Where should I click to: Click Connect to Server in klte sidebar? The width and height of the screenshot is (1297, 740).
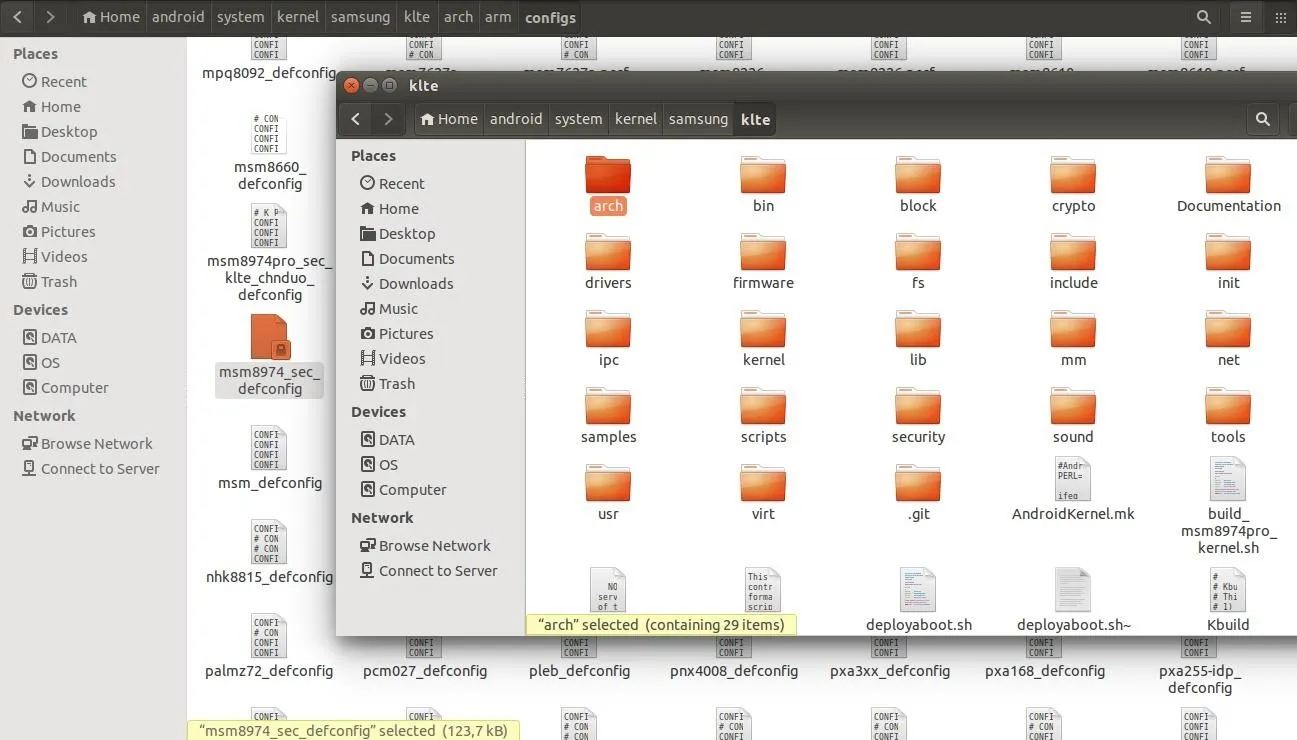[430, 571]
